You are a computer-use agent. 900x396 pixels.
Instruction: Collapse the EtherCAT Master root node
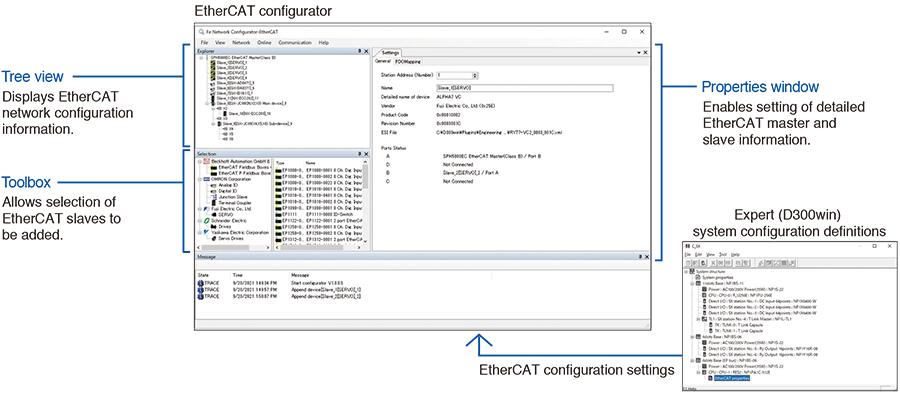click(201, 58)
